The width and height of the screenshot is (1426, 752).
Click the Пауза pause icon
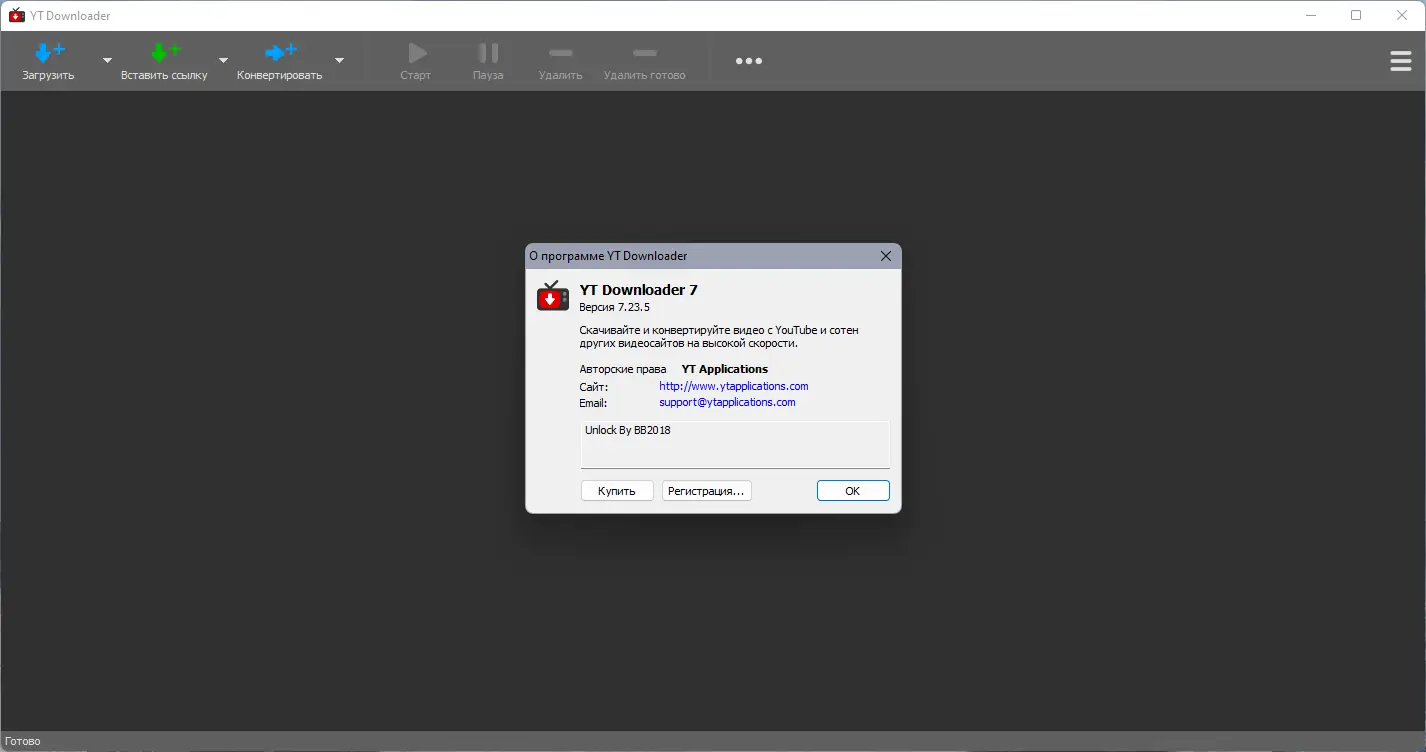(488, 53)
